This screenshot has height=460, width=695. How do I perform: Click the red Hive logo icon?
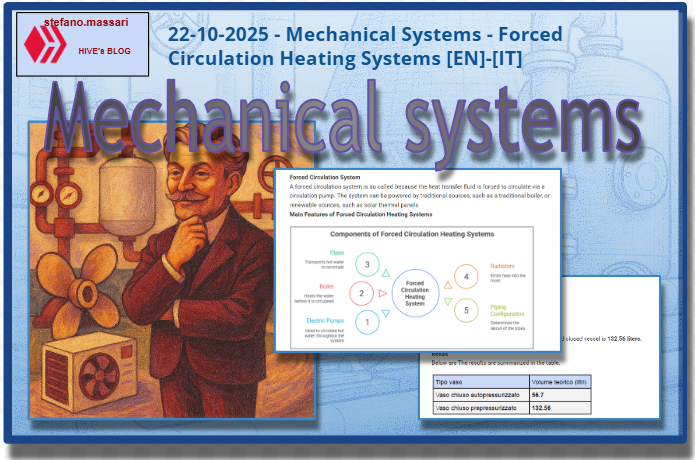pos(45,44)
